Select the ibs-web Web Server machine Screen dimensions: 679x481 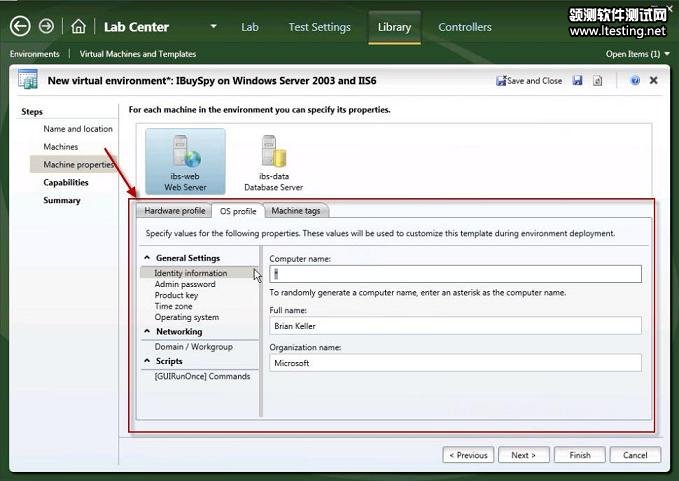click(185, 160)
